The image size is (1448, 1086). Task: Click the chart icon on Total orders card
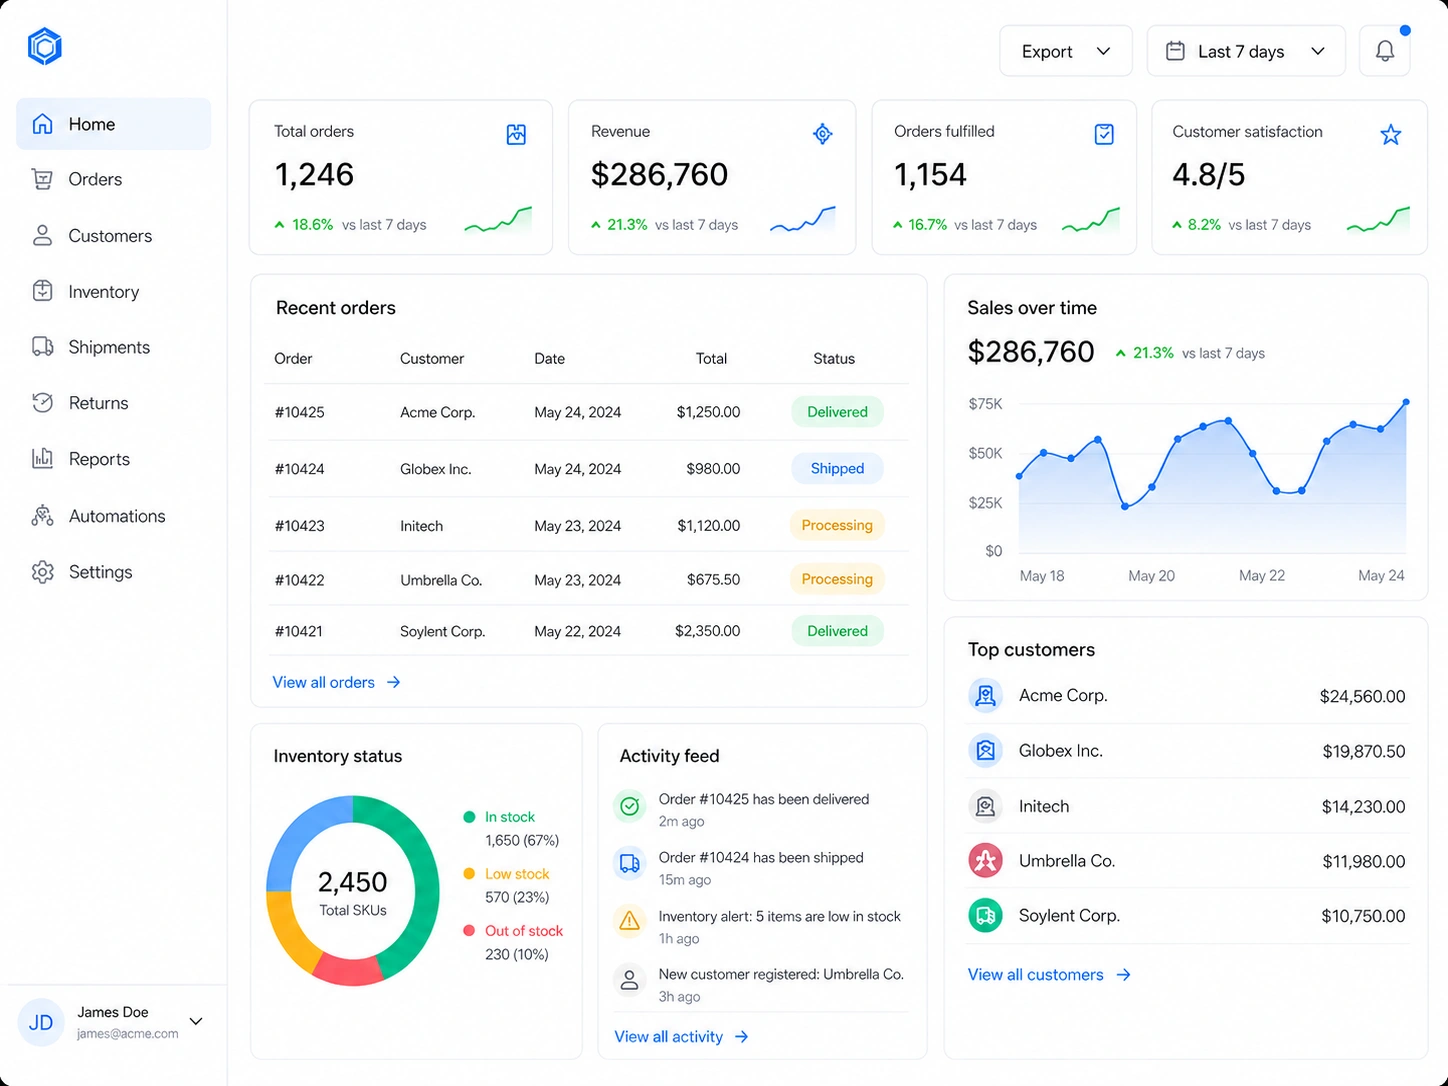516,134
